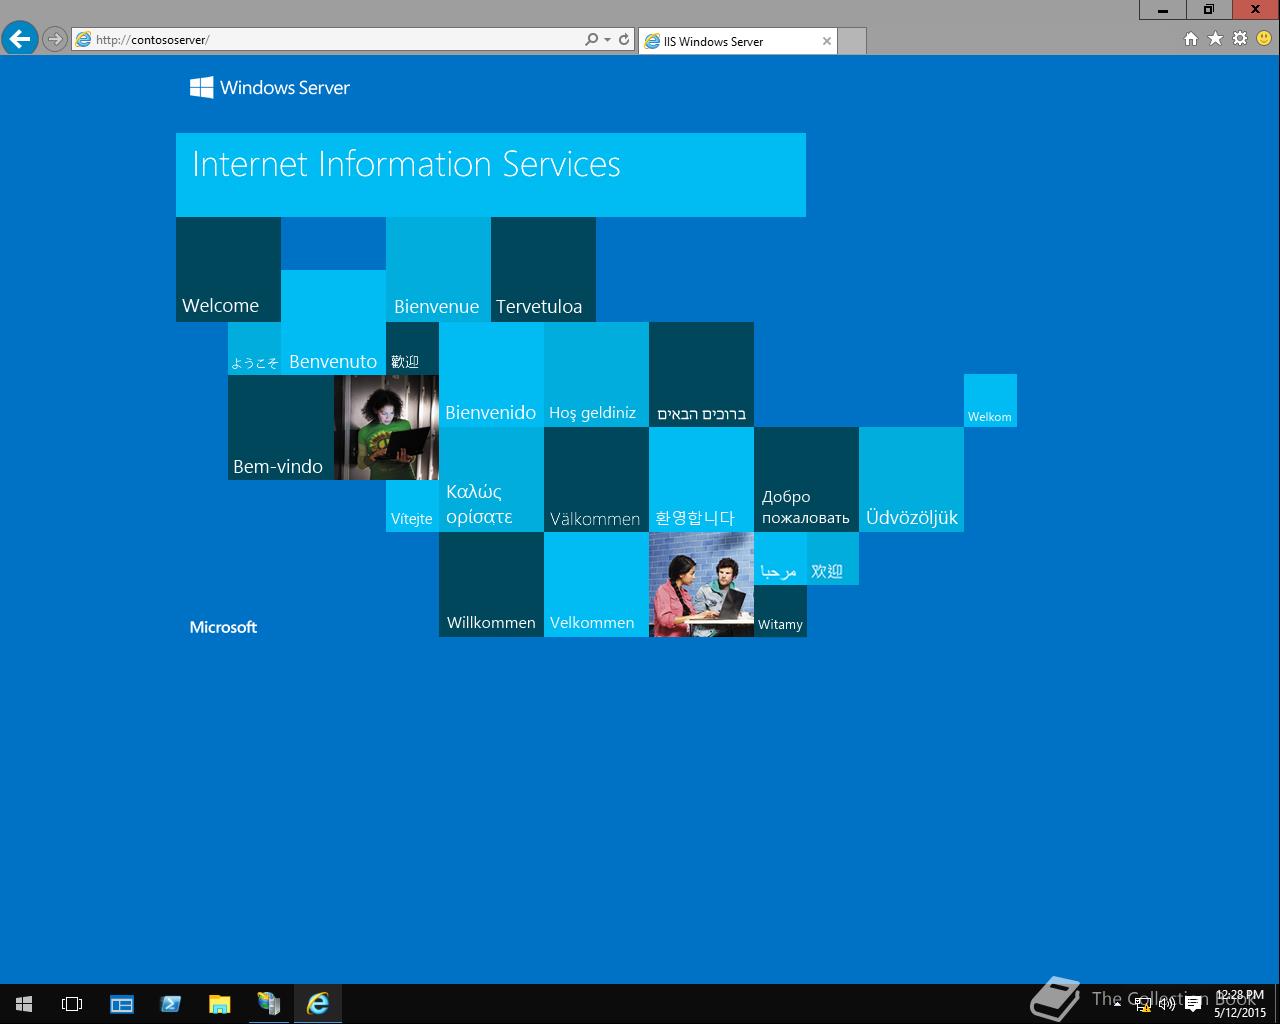Open Task View on the taskbar
This screenshot has width=1280, height=1024.
pyautogui.click(x=72, y=1004)
